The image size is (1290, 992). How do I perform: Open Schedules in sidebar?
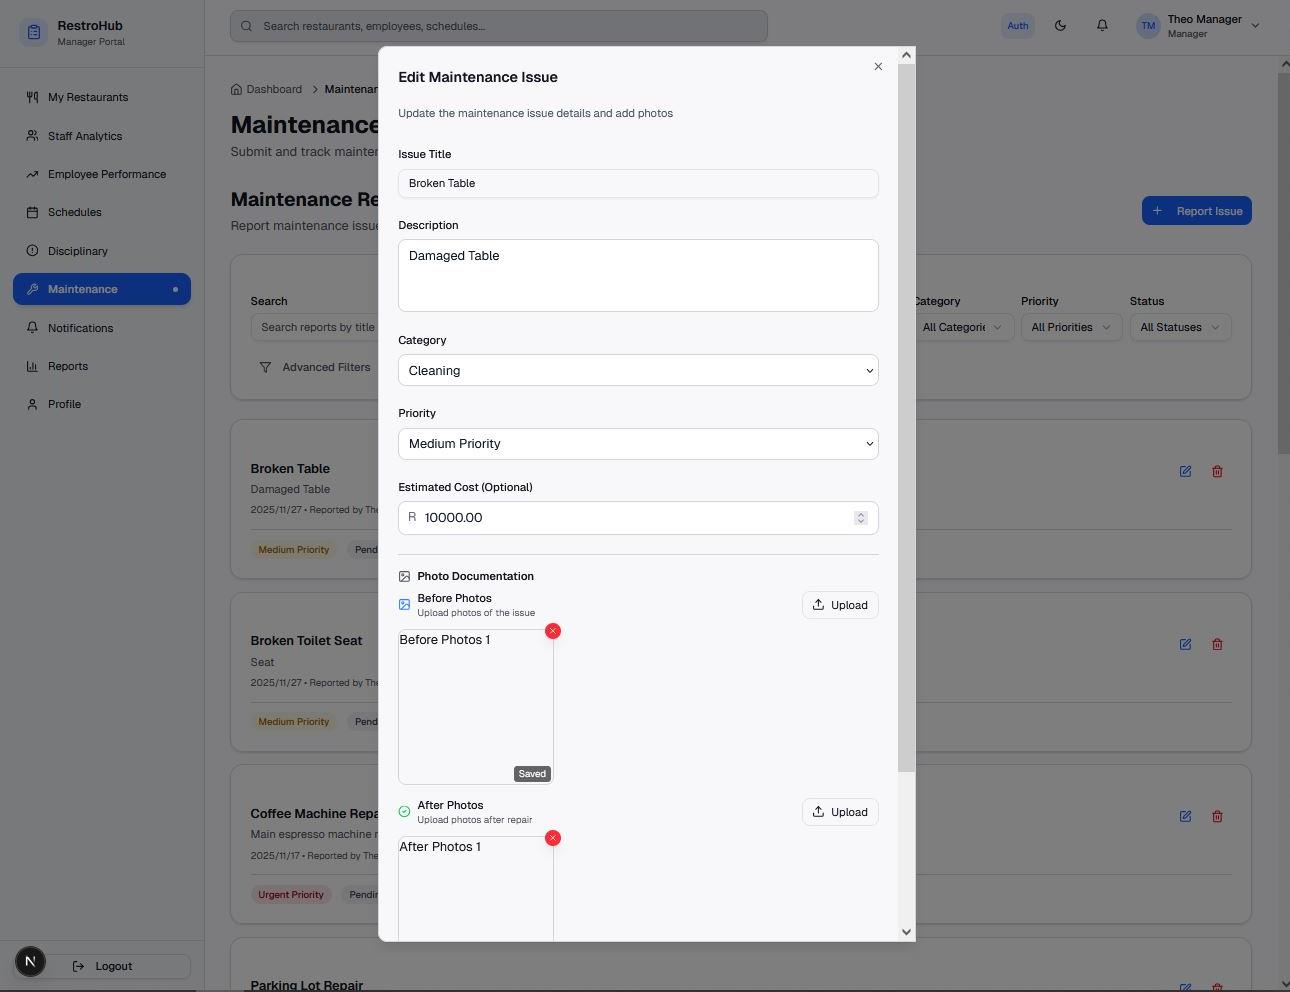point(102,212)
